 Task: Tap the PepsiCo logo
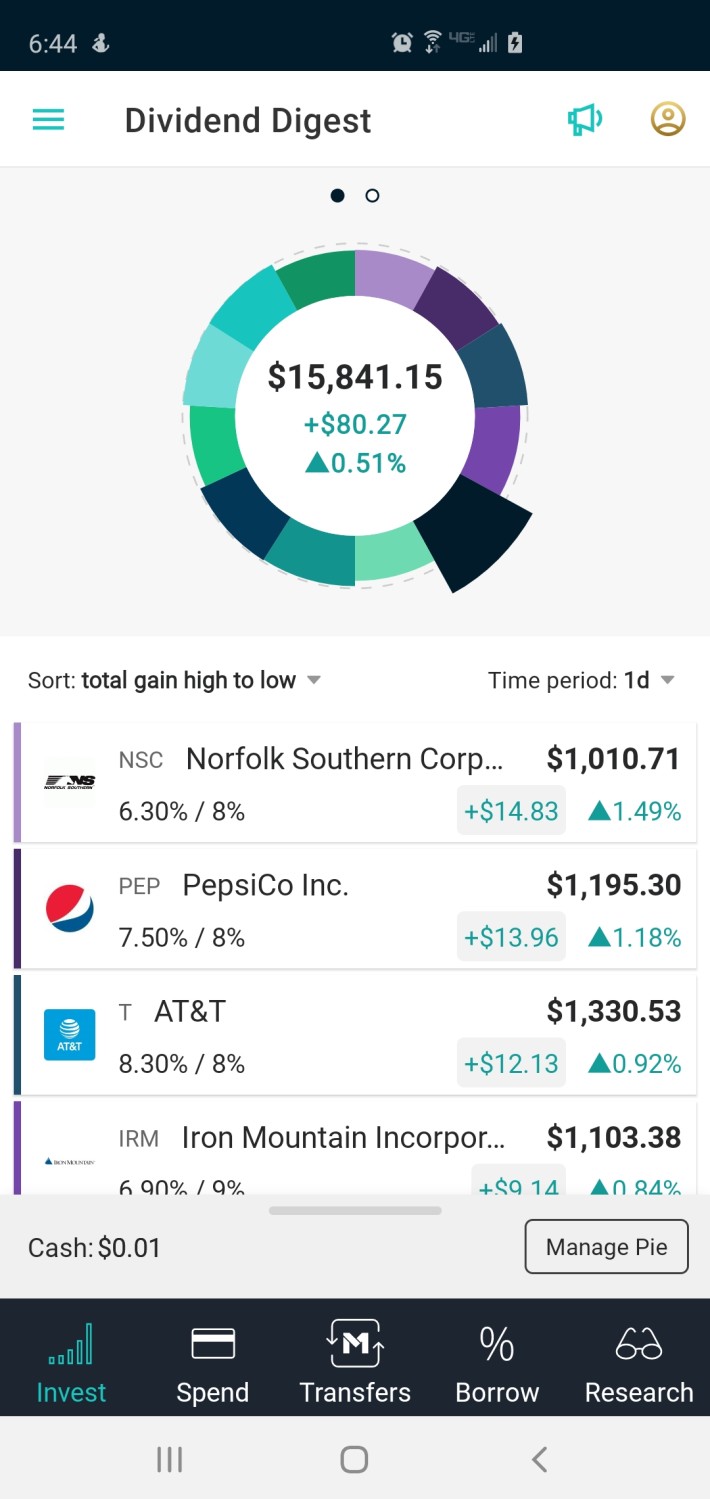pos(70,909)
